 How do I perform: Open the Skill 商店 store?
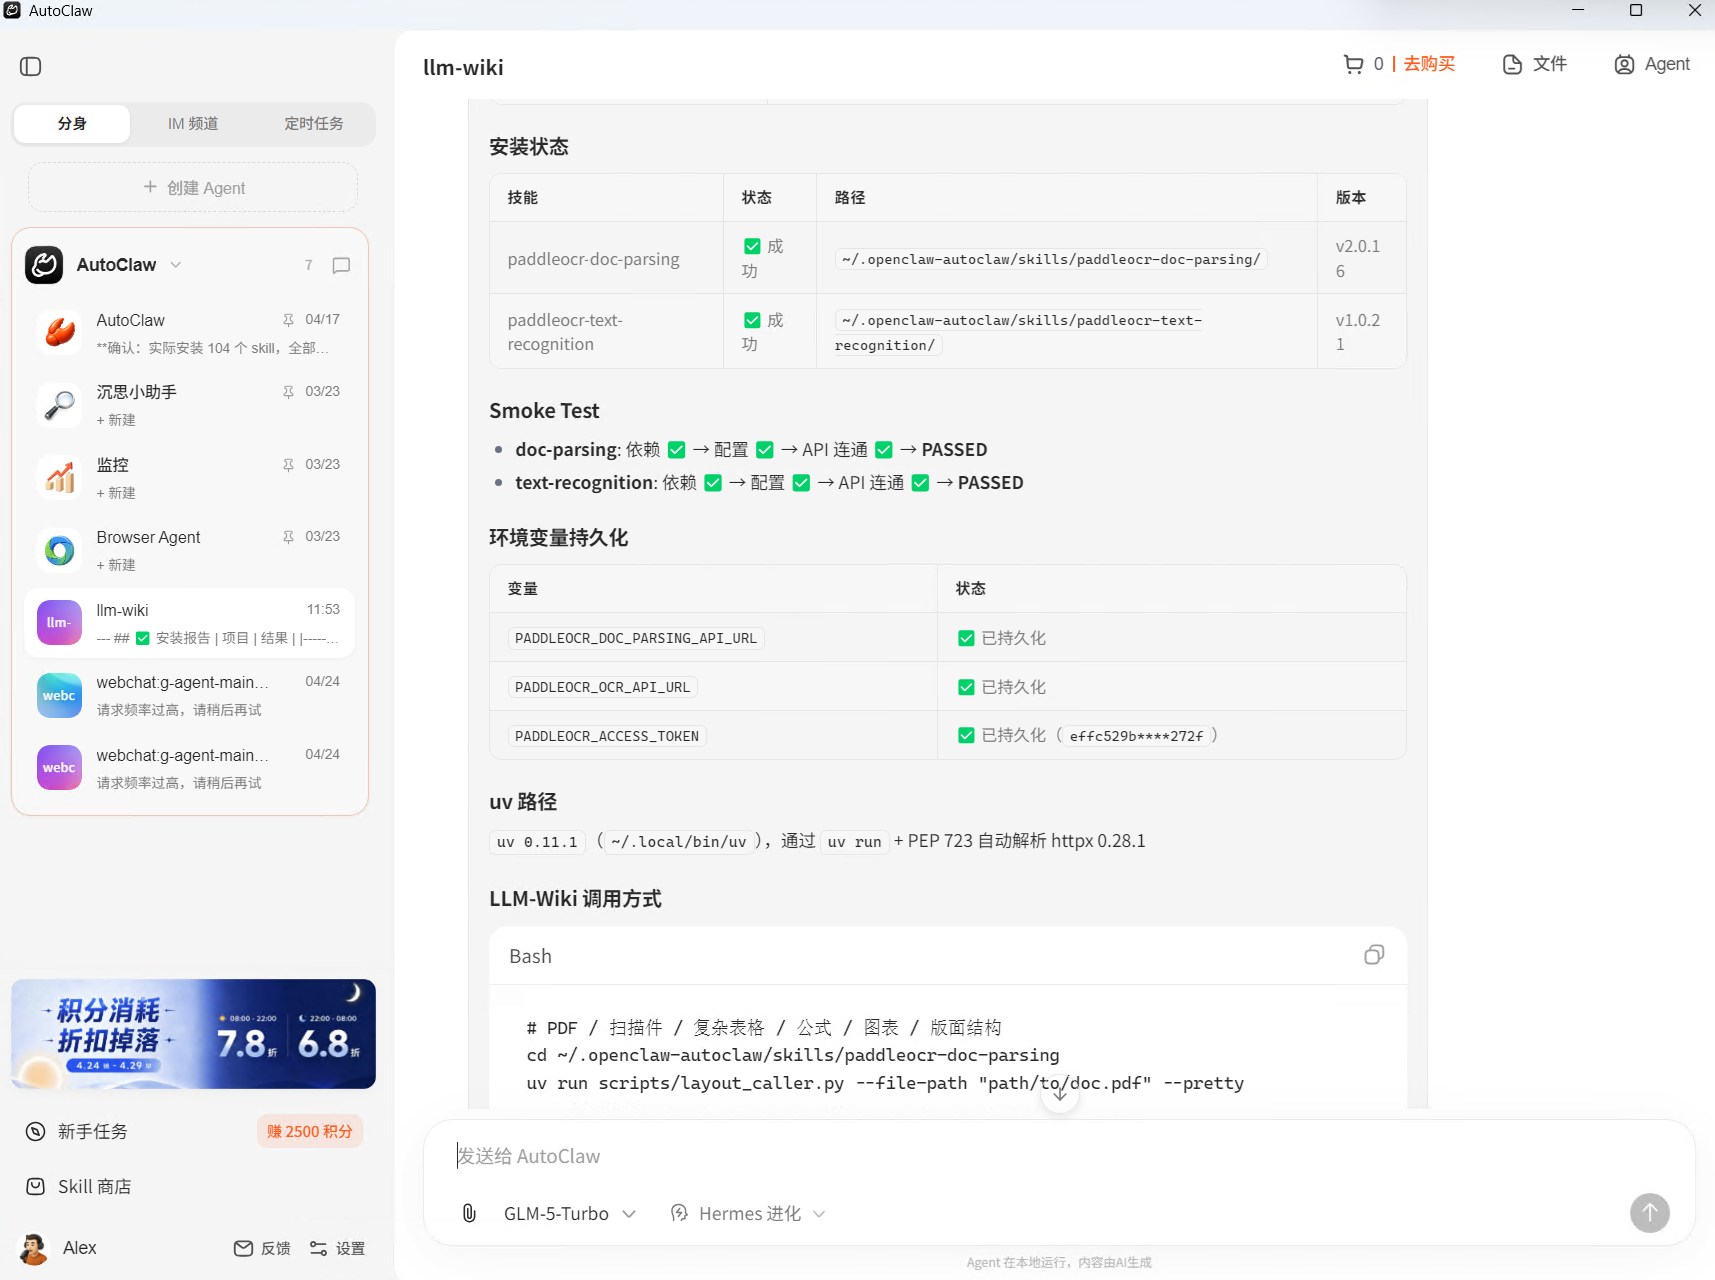79,1186
